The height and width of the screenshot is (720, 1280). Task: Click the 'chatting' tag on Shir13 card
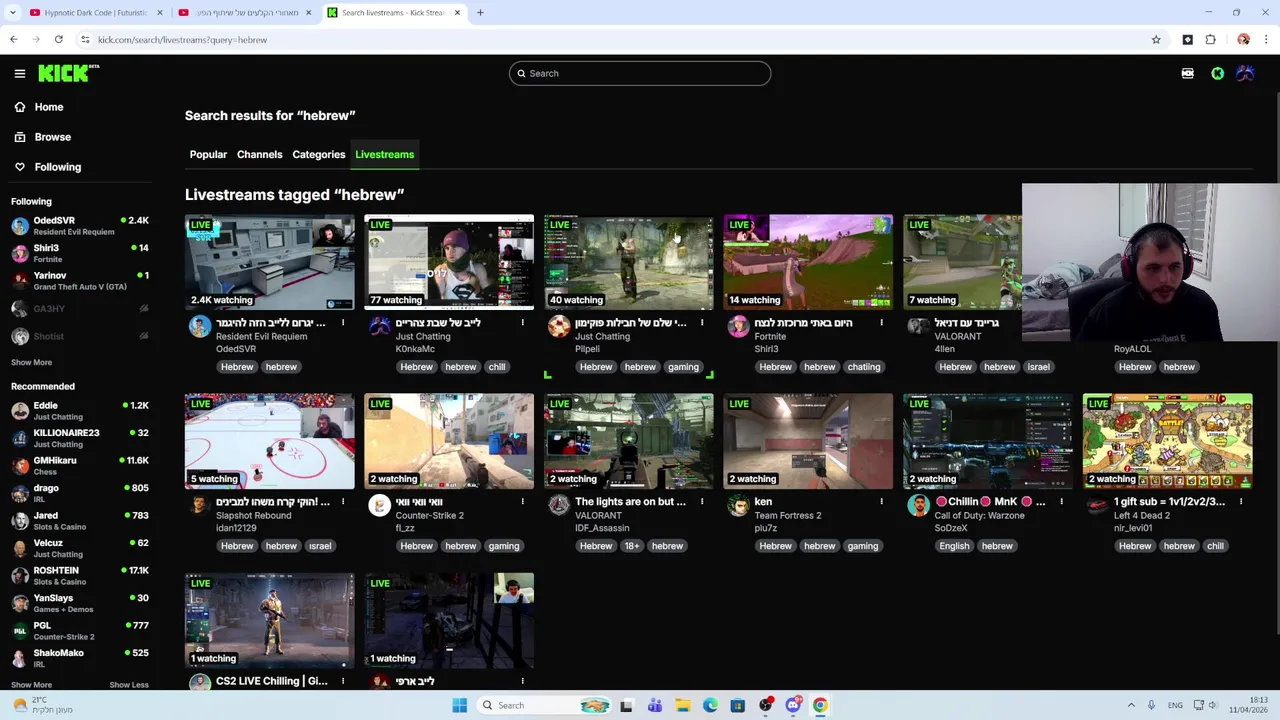863,367
